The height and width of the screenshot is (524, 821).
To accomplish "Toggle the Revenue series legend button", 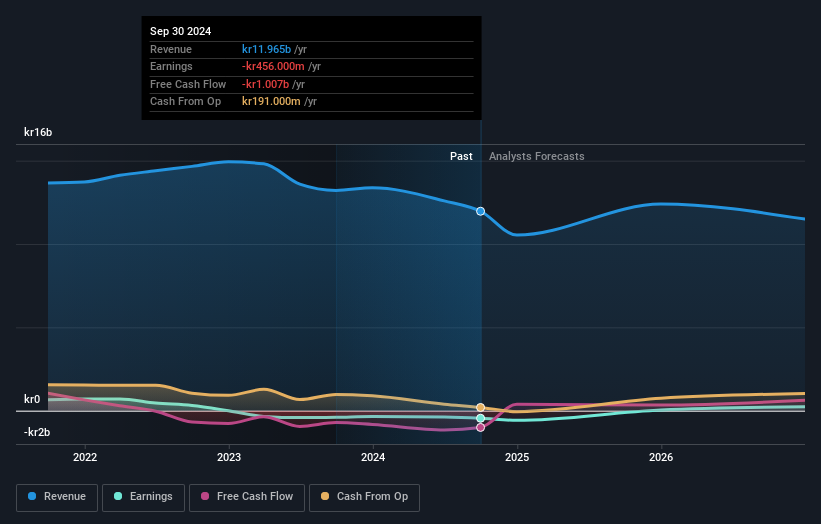I will [x=57, y=497].
